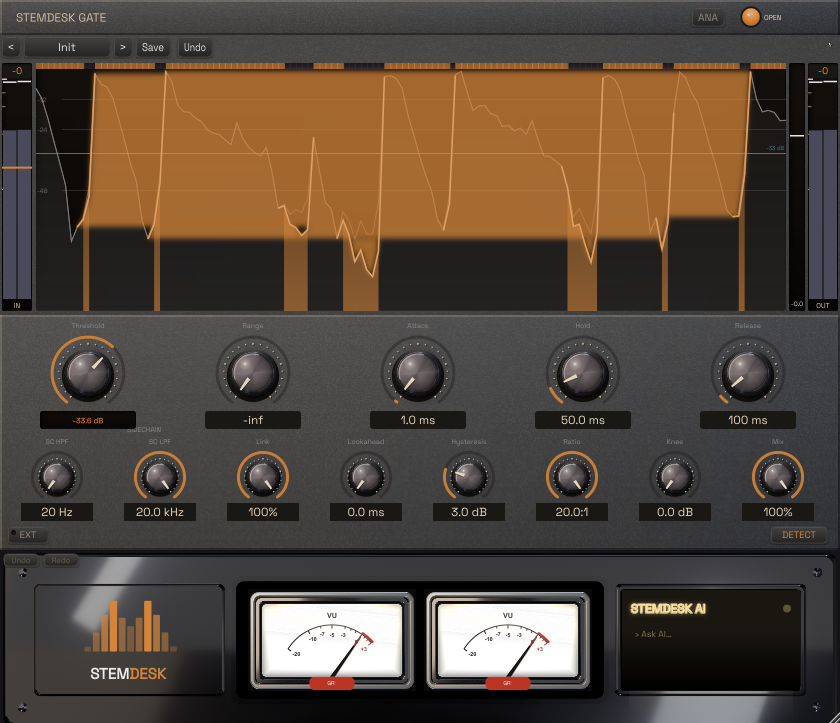The height and width of the screenshot is (723, 840).
Task: Click the DETECT button
Action: pos(799,534)
